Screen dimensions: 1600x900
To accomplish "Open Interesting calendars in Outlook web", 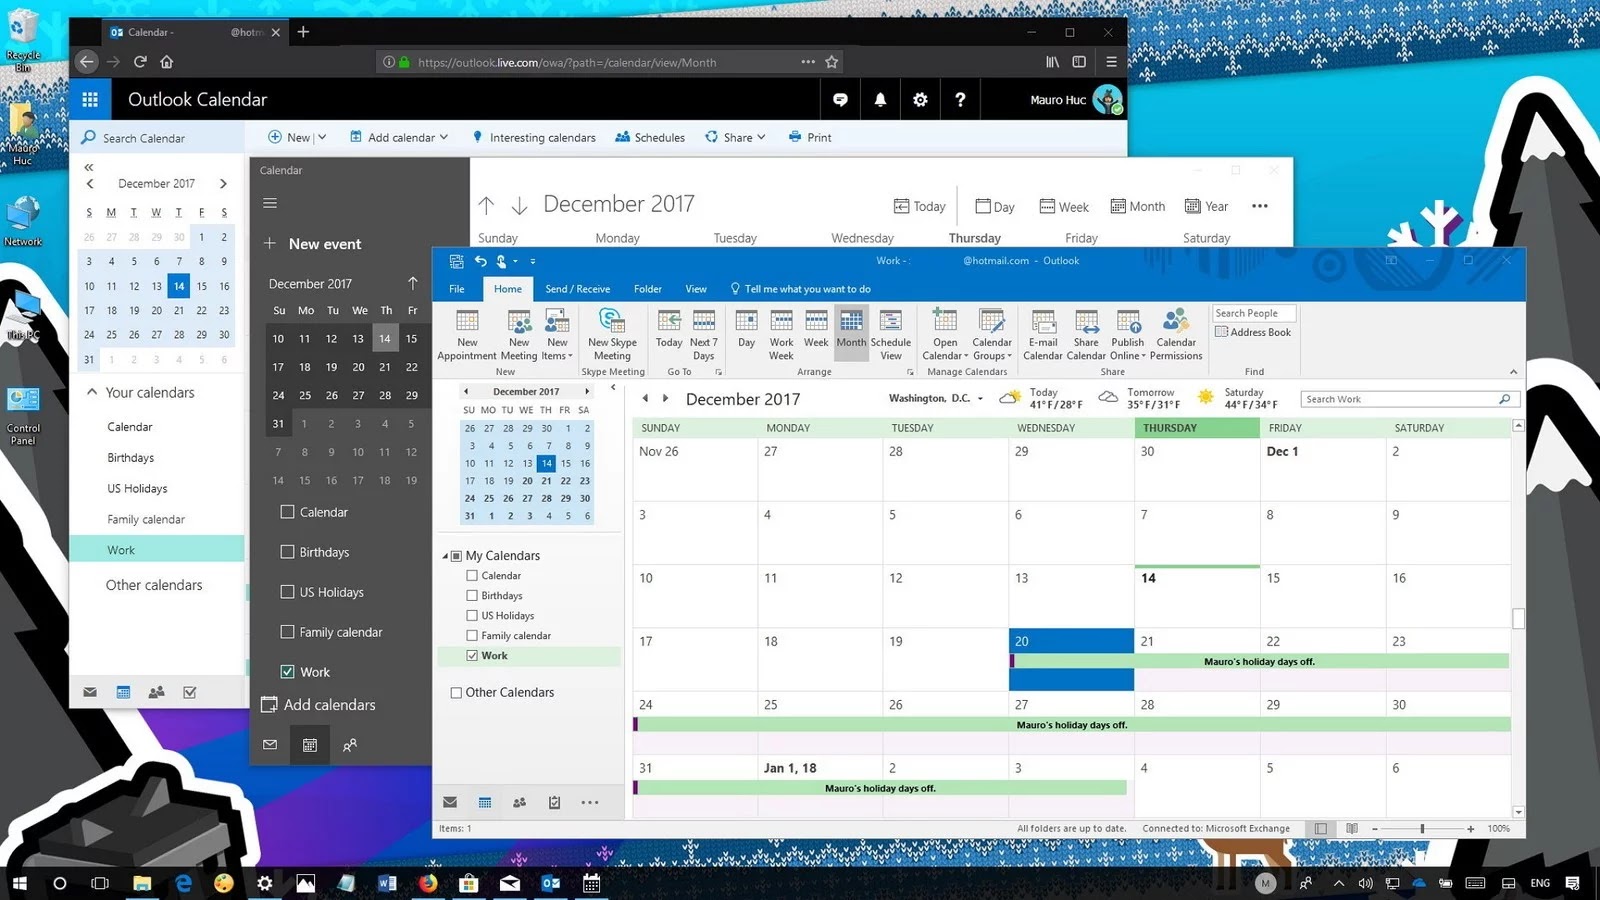I will (x=534, y=138).
